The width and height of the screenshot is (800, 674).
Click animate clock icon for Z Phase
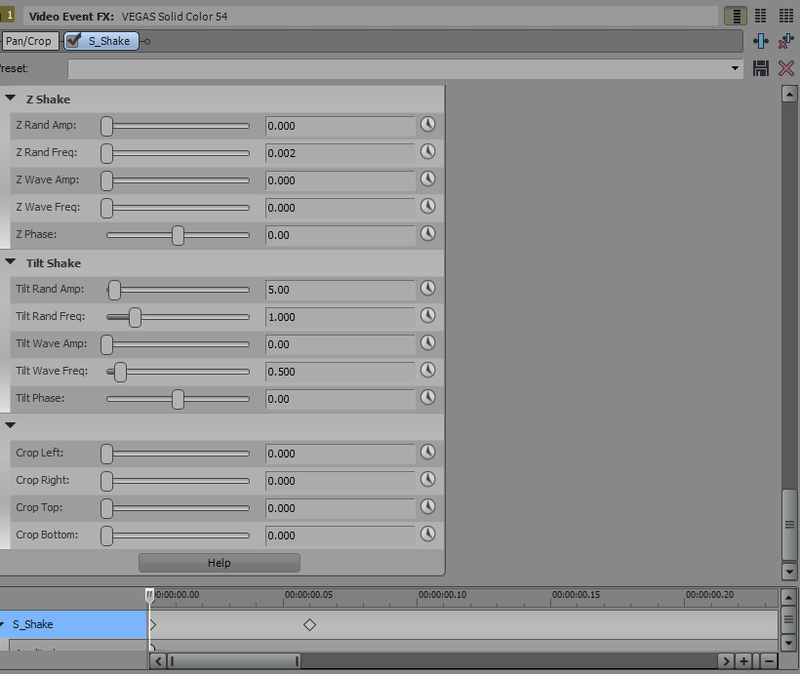click(x=428, y=234)
